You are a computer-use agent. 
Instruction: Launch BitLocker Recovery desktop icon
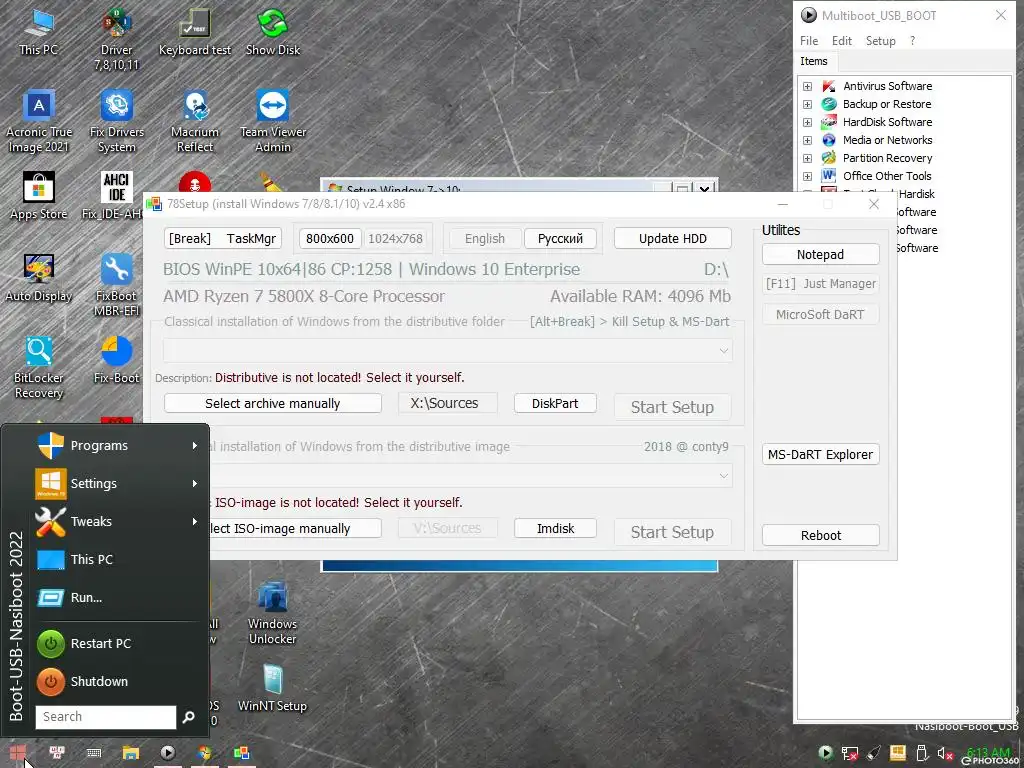(x=39, y=368)
